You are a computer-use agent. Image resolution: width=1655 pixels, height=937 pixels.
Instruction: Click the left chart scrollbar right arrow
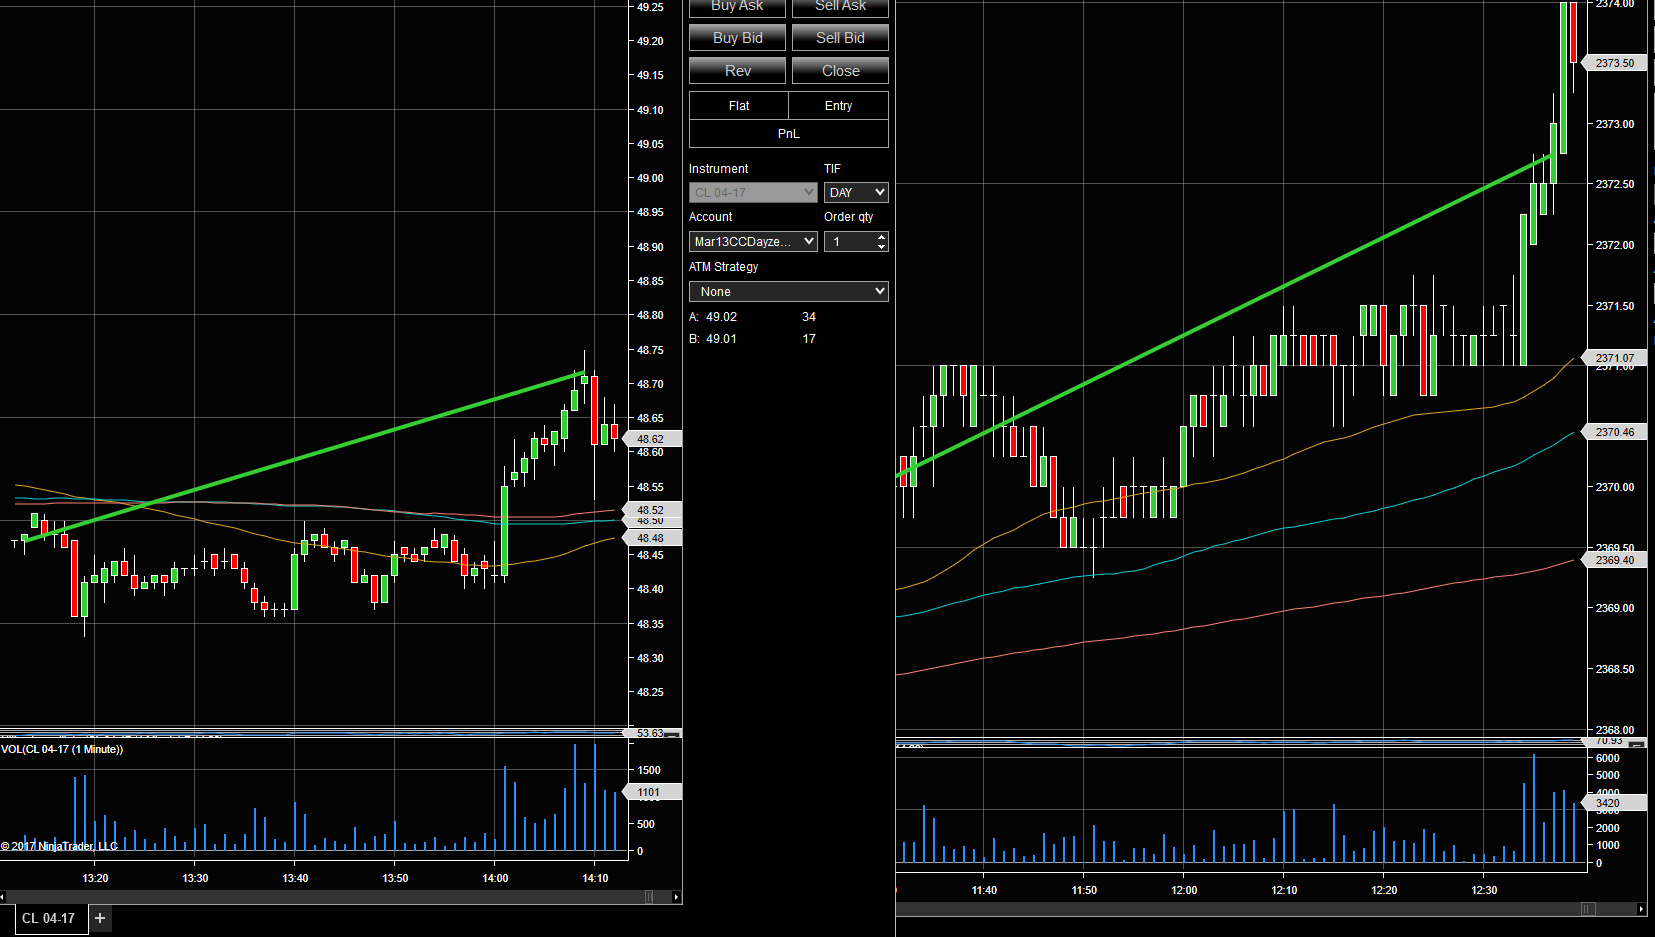point(678,897)
